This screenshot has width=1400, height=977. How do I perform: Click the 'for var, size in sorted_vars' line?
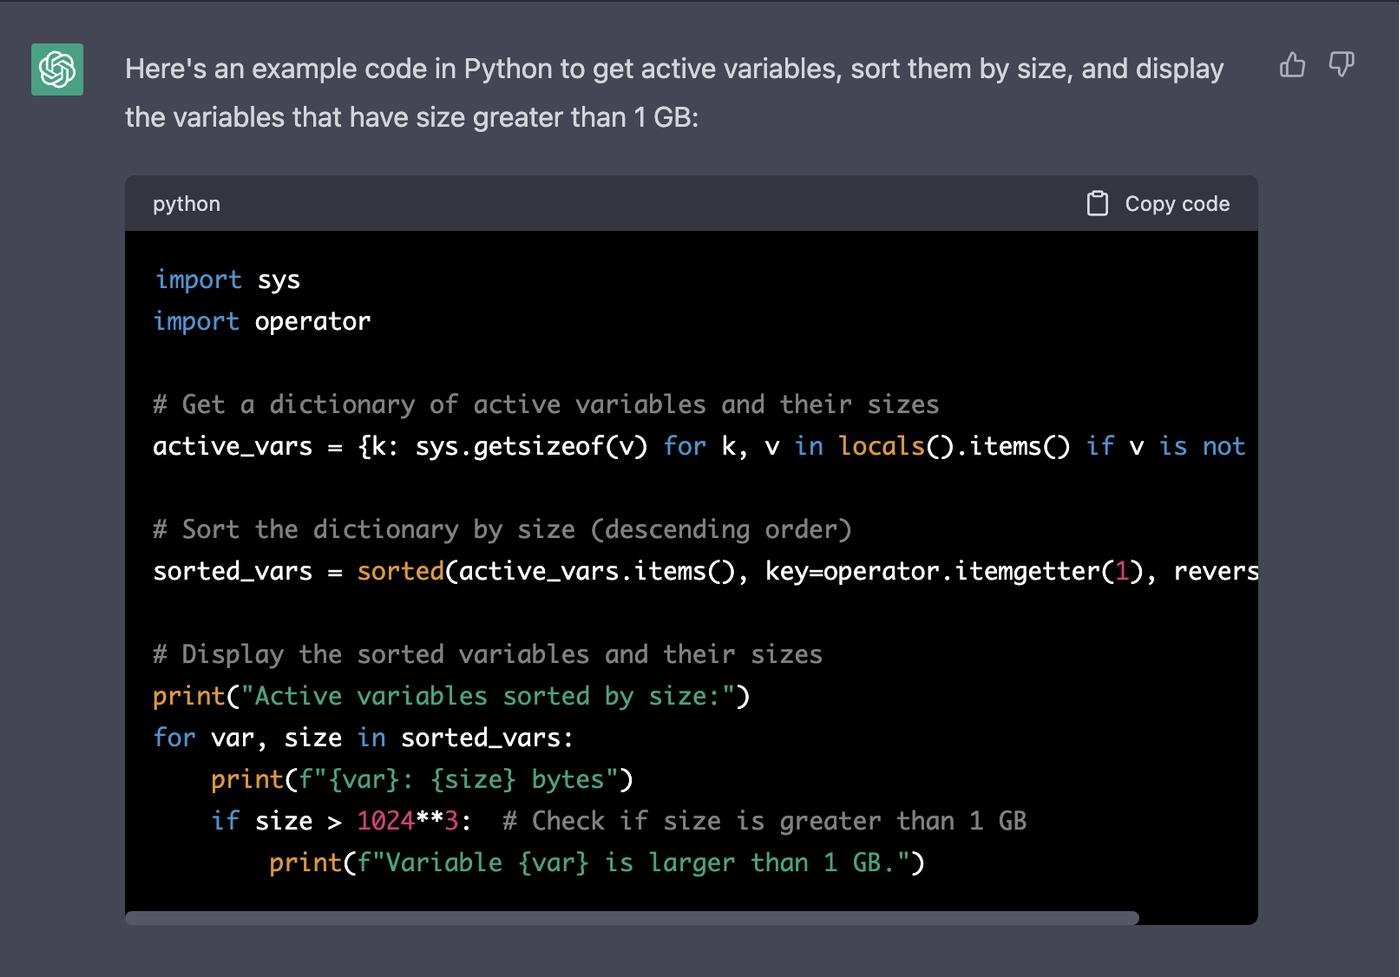pyautogui.click(x=363, y=738)
